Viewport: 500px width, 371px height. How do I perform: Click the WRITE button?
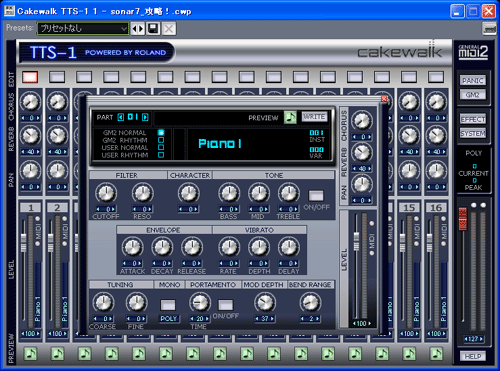click(314, 117)
